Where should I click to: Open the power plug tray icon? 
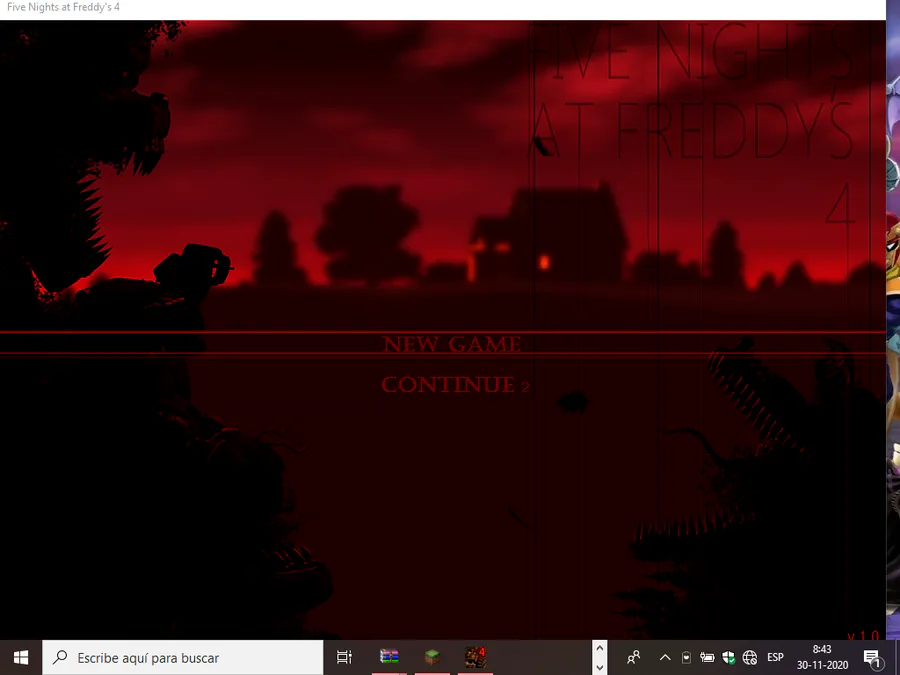[x=707, y=657]
